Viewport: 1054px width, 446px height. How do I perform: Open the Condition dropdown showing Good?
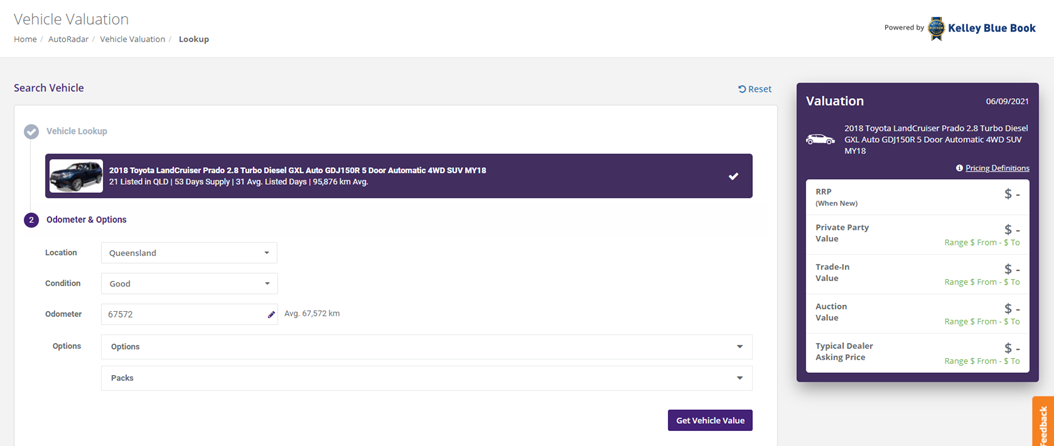pyautogui.click(x=189, y=284)
